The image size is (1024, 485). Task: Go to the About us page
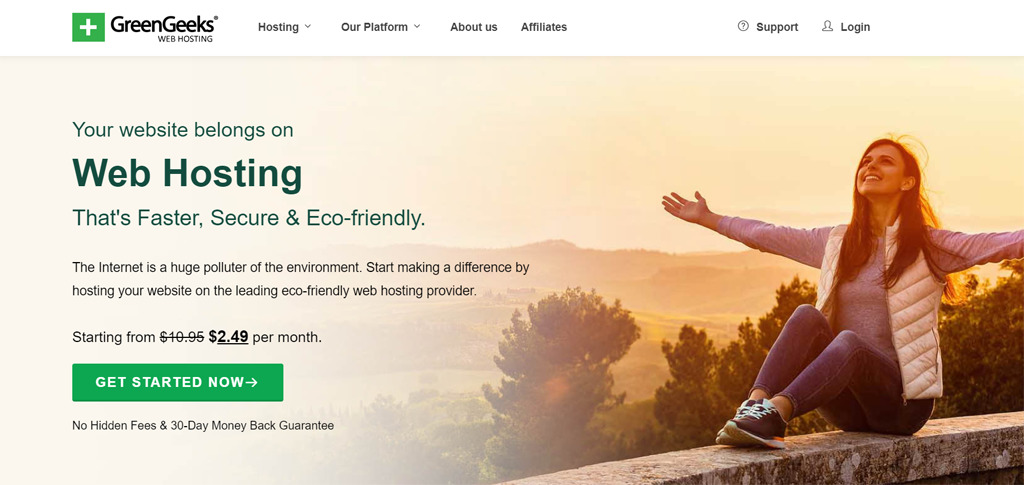[x=473, y=27]
